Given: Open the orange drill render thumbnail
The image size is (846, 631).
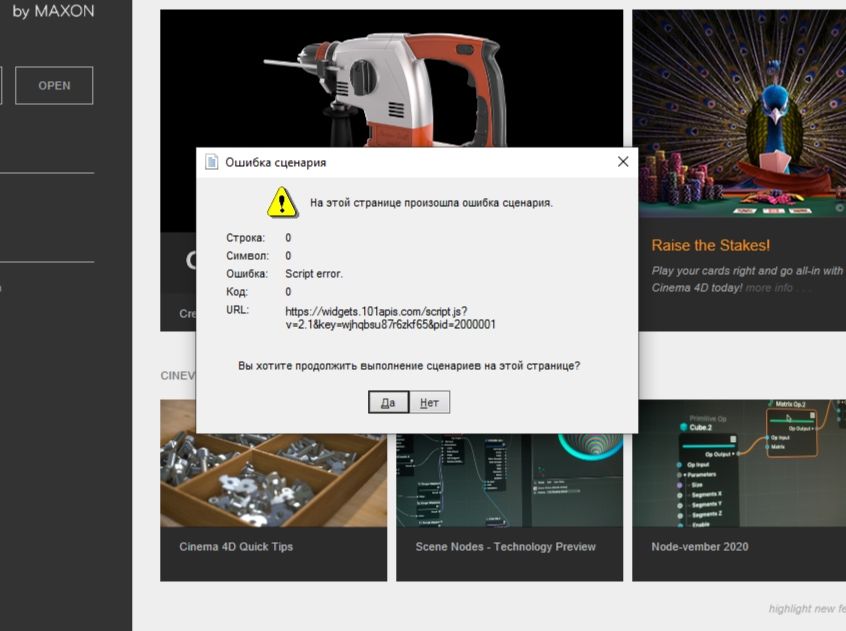Looking at the screenshot, I should (391, 78).
